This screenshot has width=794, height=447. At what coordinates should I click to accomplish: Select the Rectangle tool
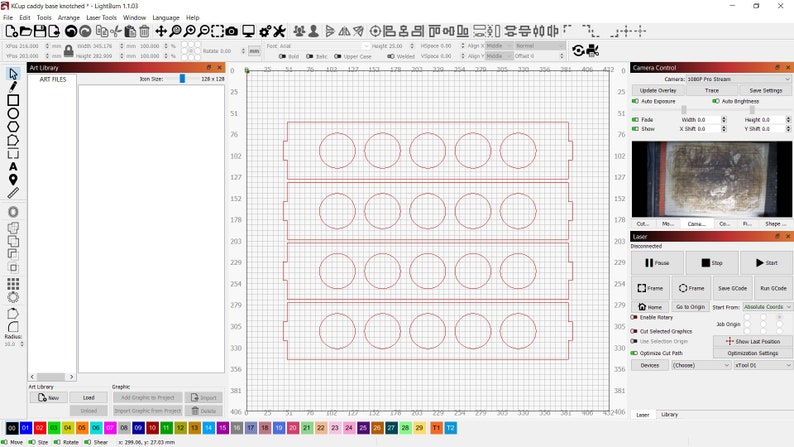[13, 100]
